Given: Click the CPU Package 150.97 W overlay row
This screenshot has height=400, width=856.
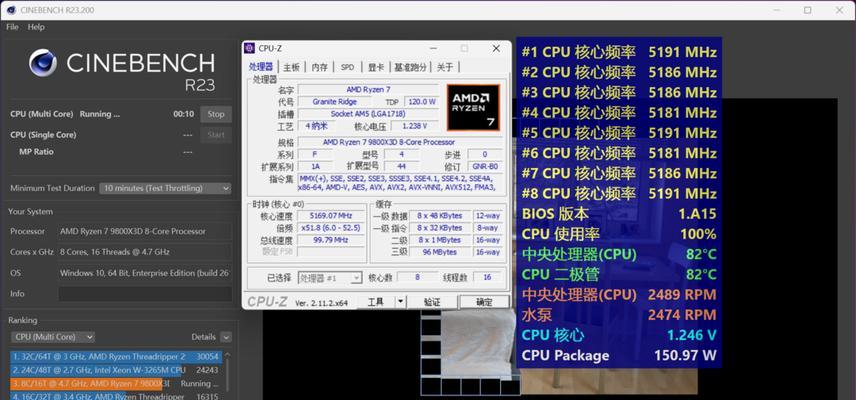Looking at the screenshot, I should pyautogui.click(x=619, y=356).
